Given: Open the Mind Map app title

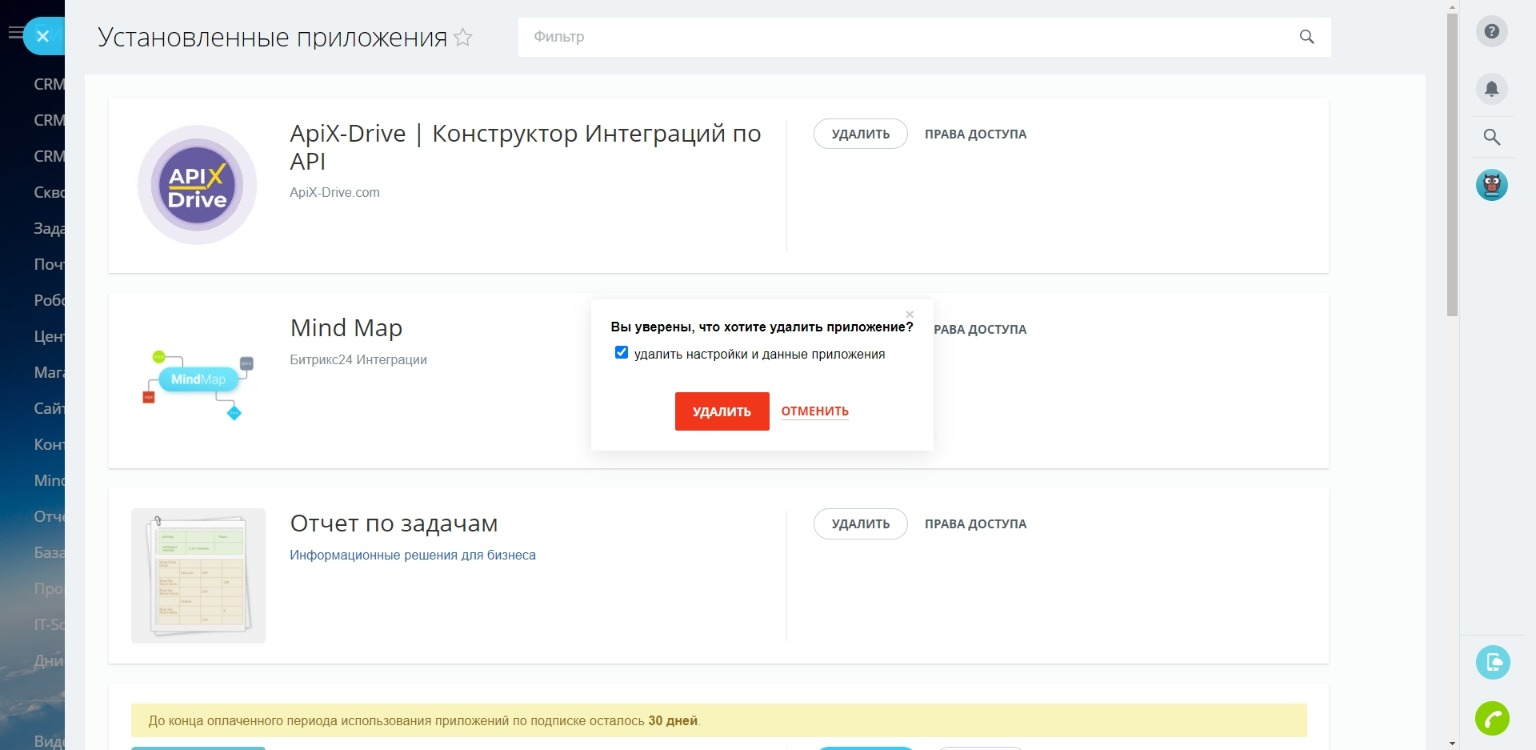Looking at the screenshot, I should click(x=346, y=328).
